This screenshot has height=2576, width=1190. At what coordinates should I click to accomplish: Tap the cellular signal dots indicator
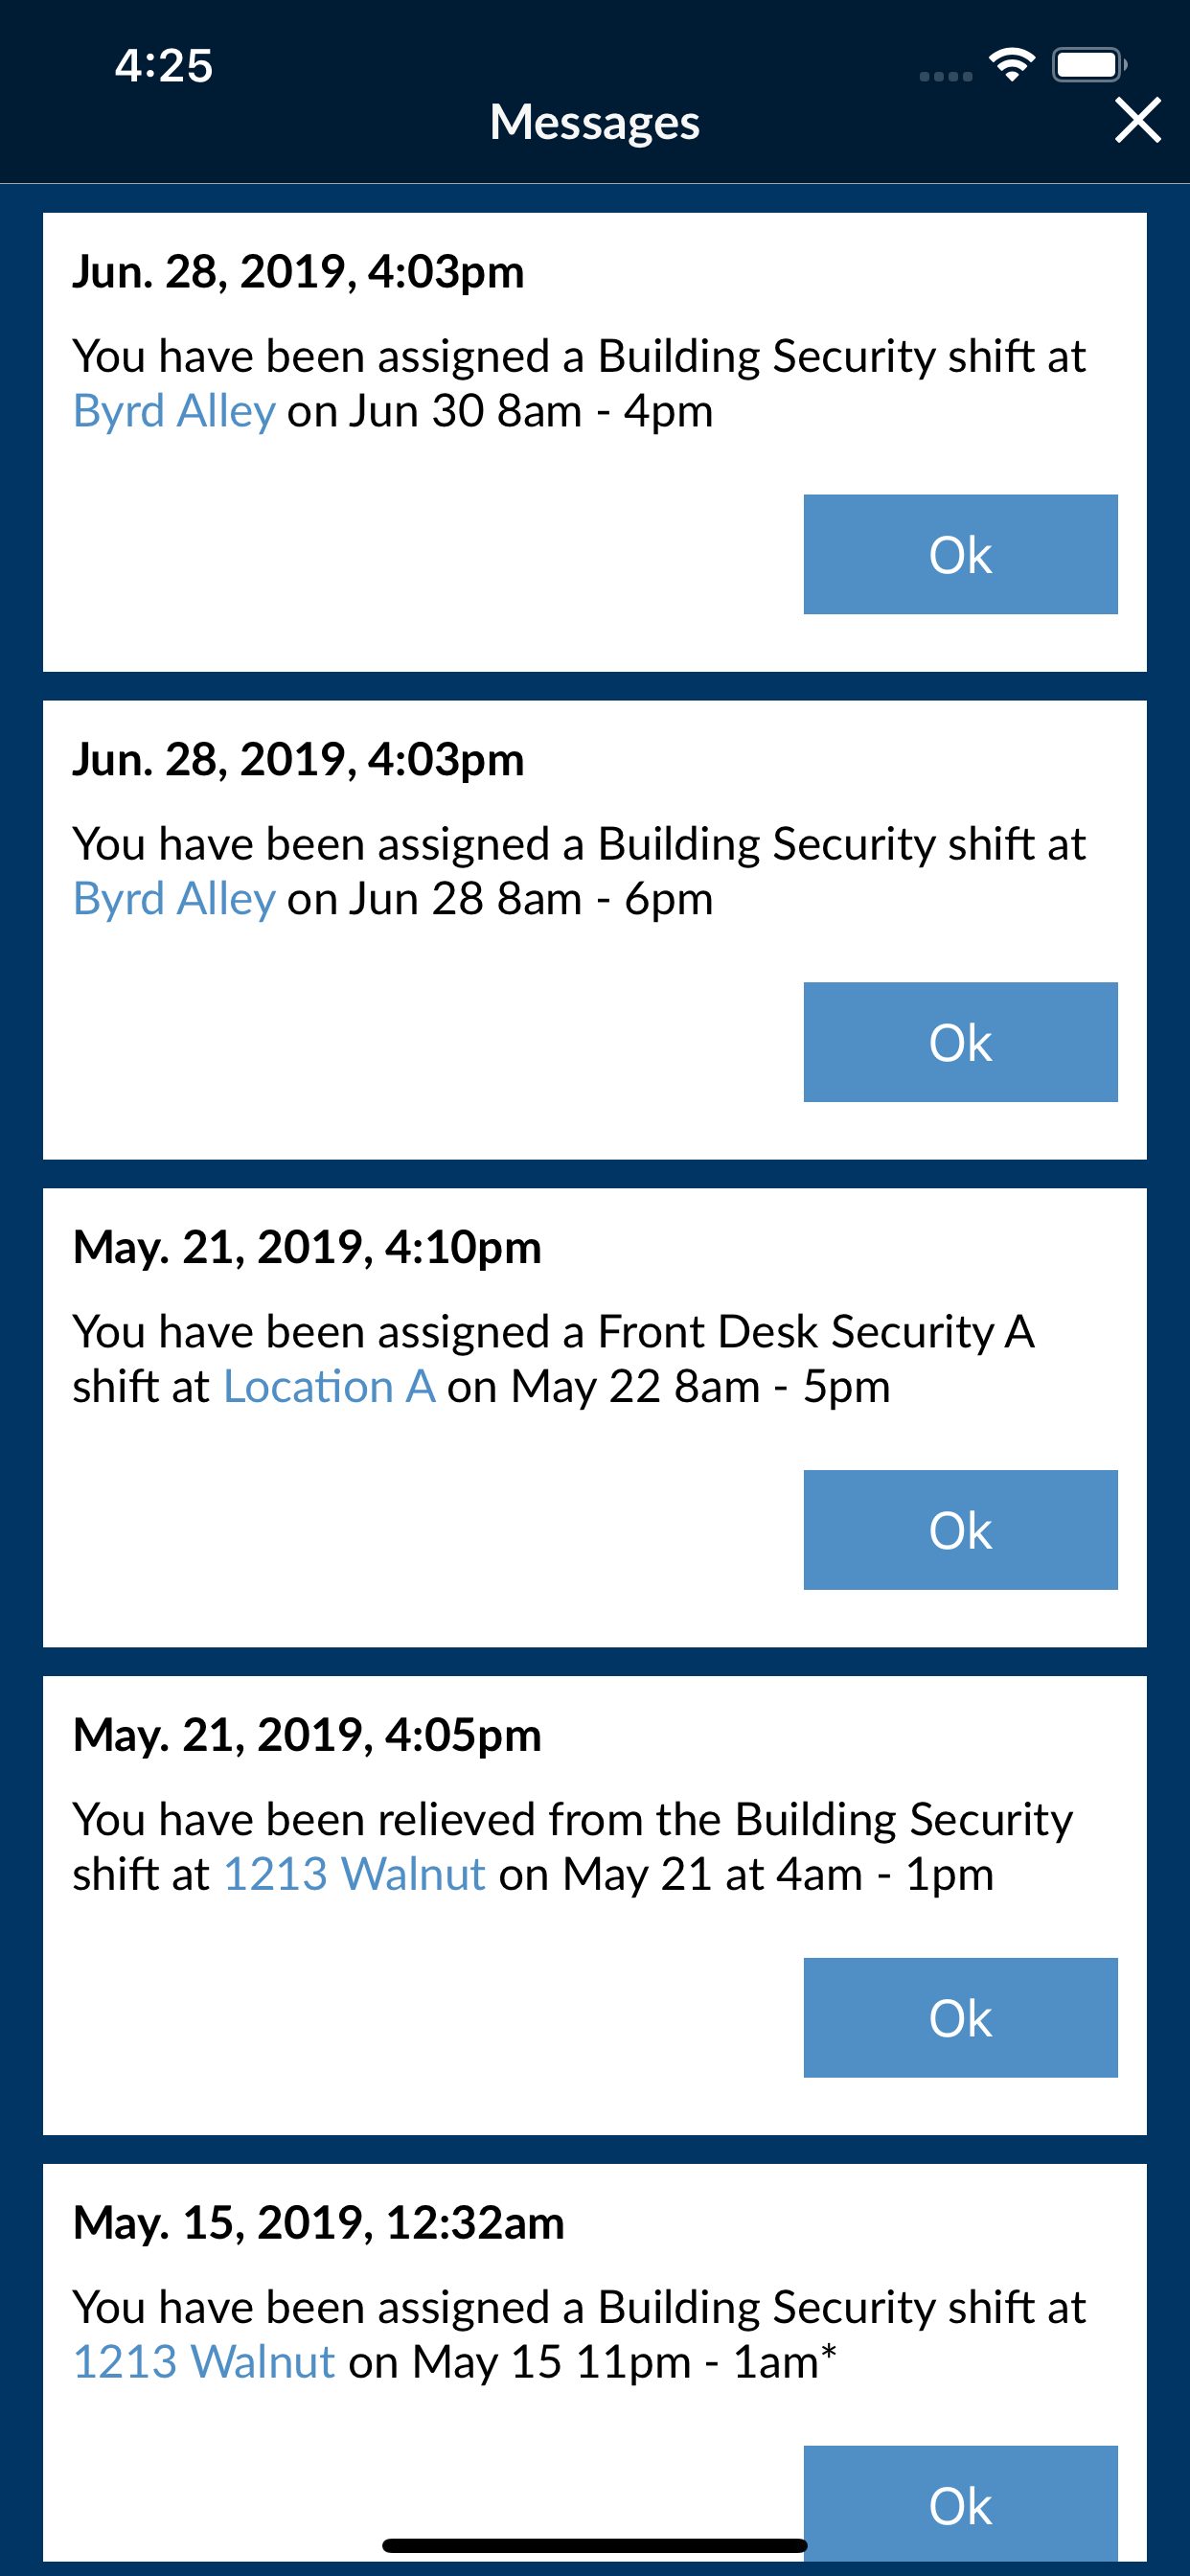tap(945, 76)
